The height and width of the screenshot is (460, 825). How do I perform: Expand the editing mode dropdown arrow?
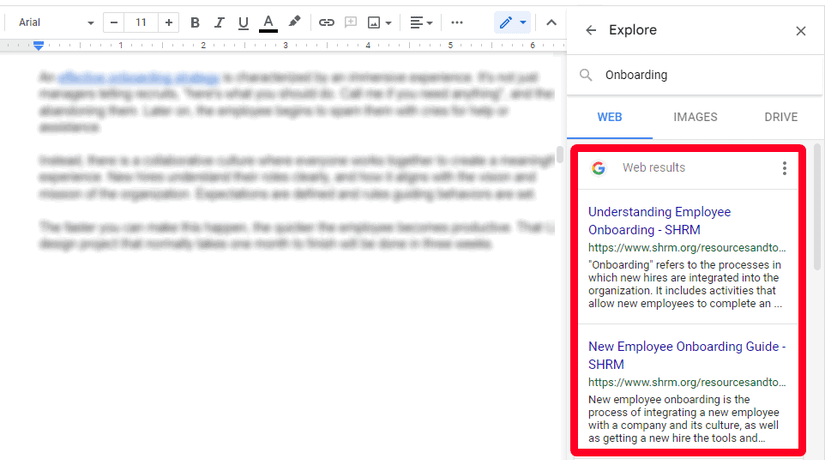(523, 23)
